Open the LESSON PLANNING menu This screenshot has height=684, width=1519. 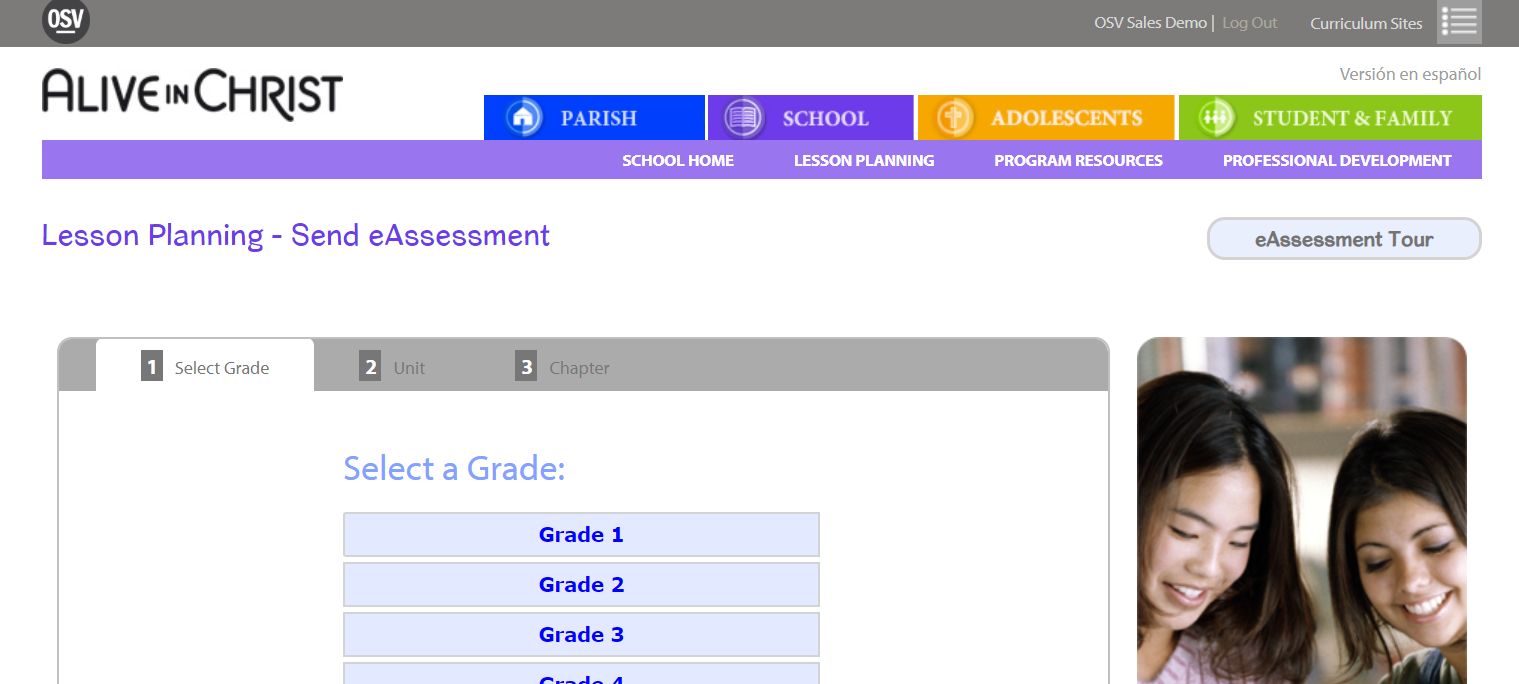tap(864, 160)
